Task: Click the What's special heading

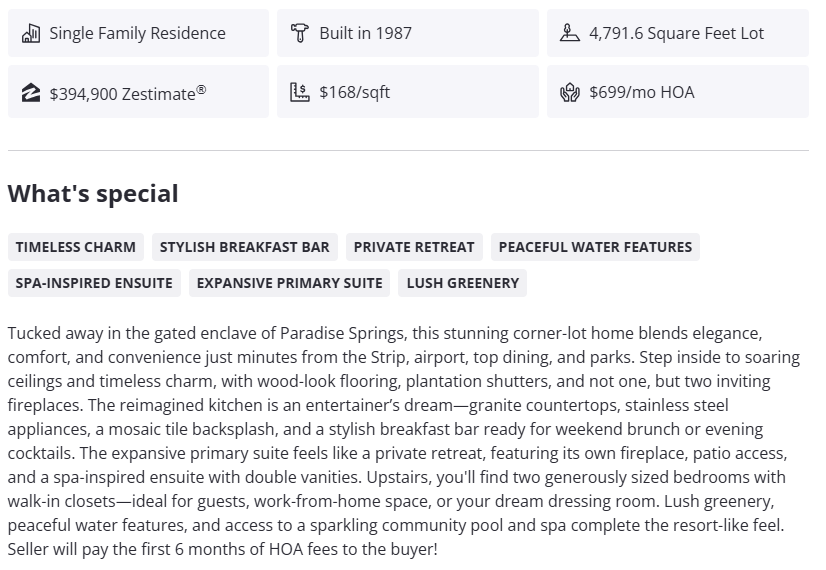Action: pyautogui.click(x=93, y=194)
